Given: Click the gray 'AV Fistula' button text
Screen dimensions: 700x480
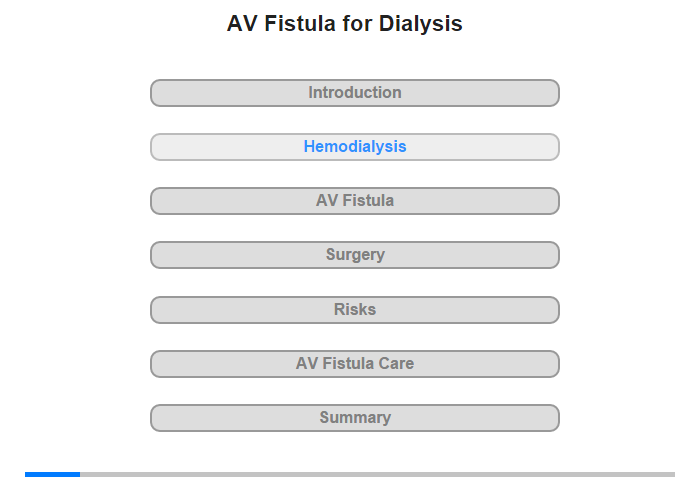Looking at the screenshot, I should pyautogui.click(x=355, y=200).
